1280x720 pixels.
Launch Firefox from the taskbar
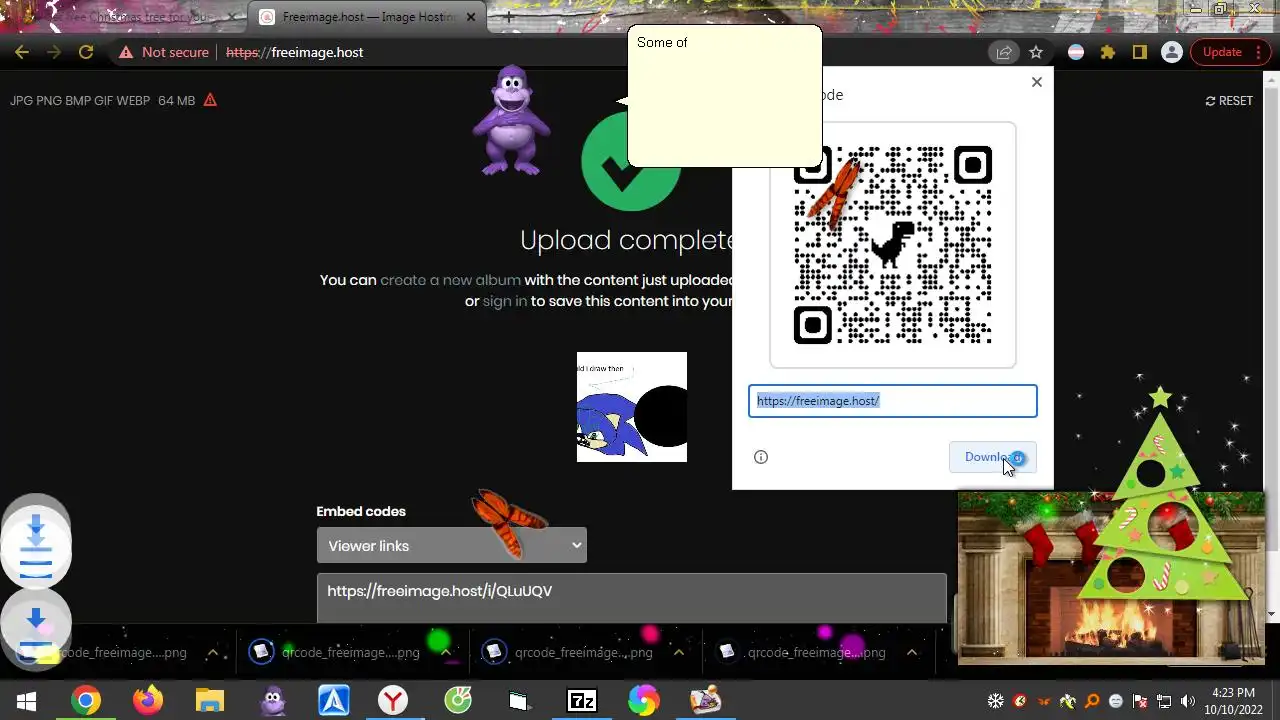148,701
